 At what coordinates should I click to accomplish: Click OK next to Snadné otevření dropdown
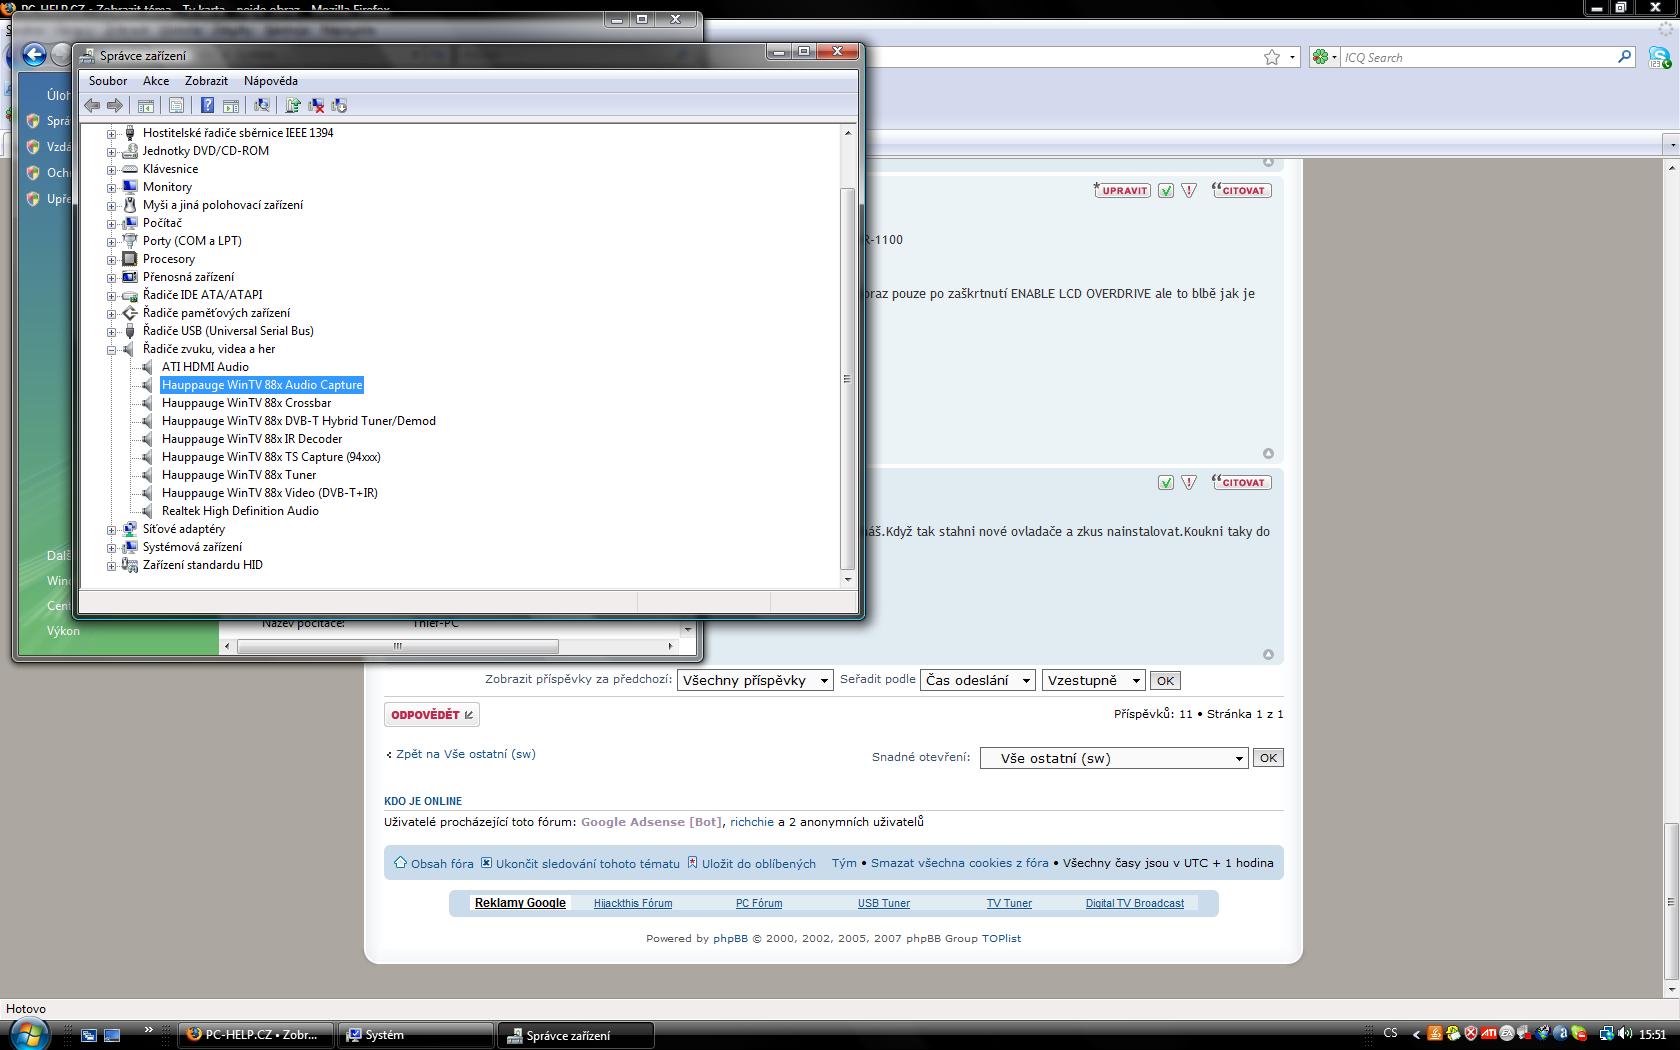pos(1268,758)
